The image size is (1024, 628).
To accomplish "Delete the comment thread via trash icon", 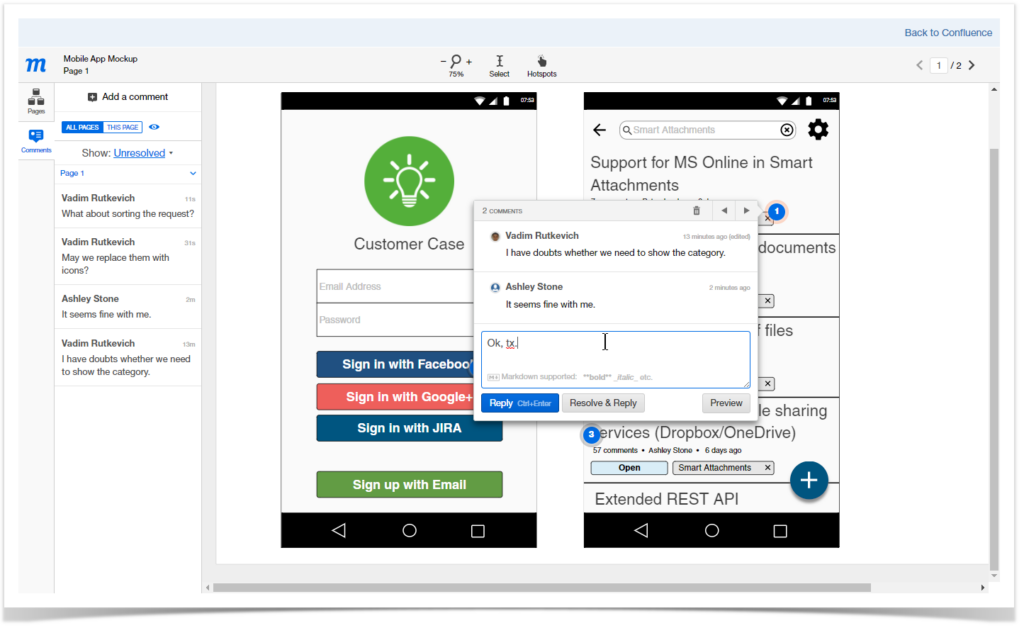I will coord(695,210).
